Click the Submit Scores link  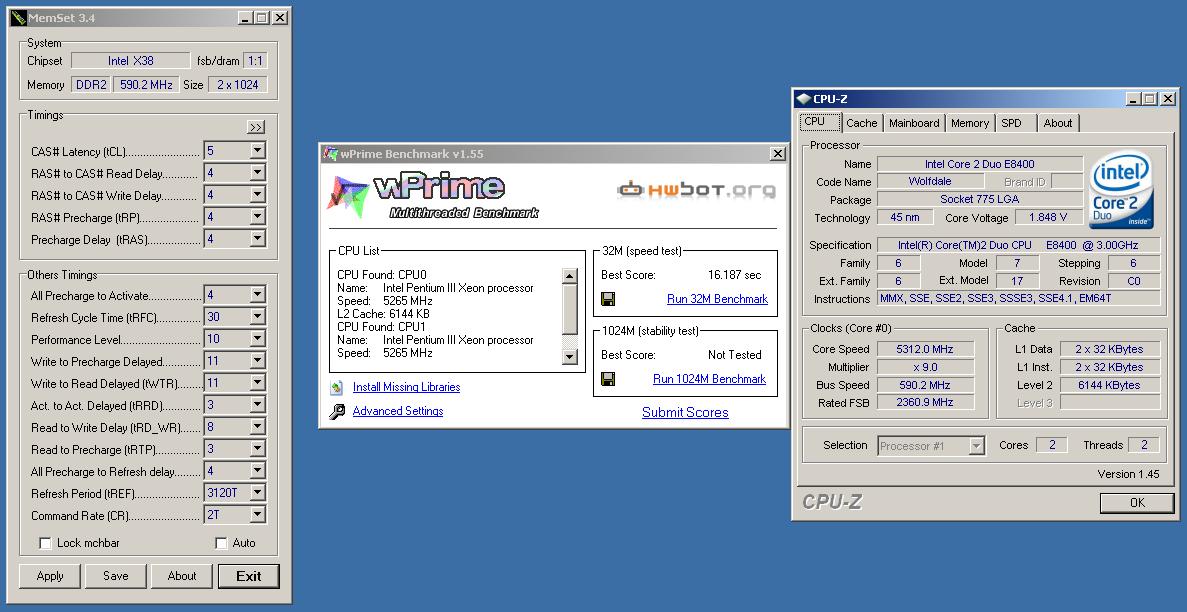685,413
